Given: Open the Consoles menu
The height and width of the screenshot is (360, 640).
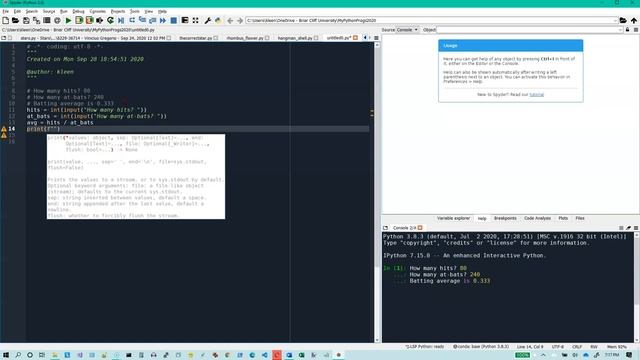Looking at the screenshot, I should pos(98,11).
